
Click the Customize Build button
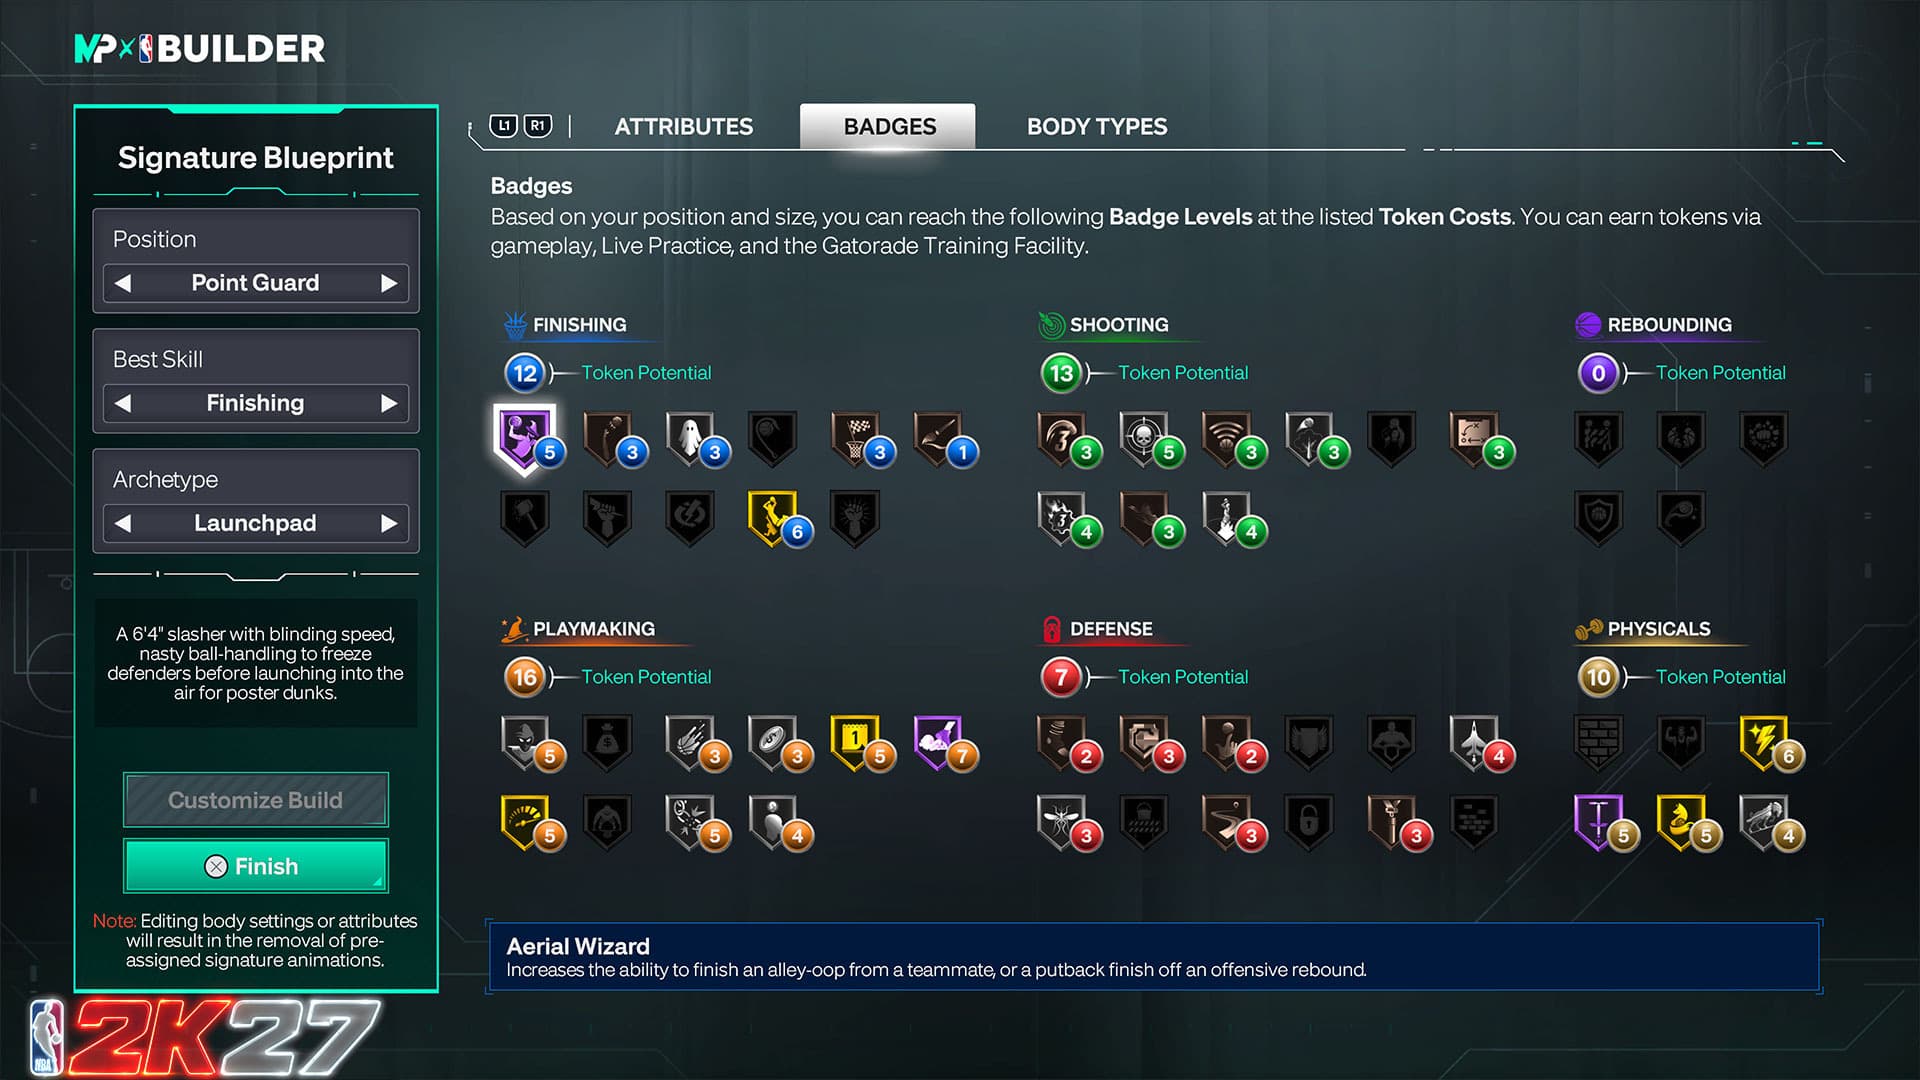pyautogui.click(x=256, y=800)
